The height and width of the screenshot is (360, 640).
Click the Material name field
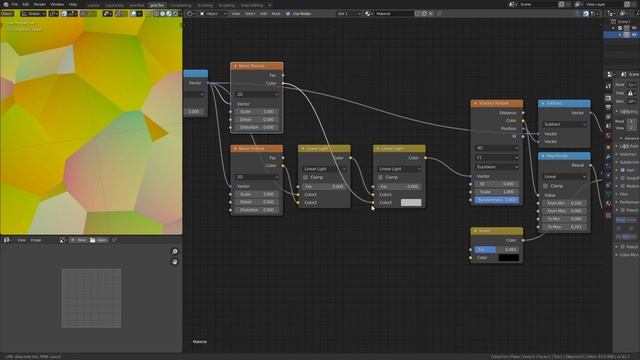coord(393,13)
